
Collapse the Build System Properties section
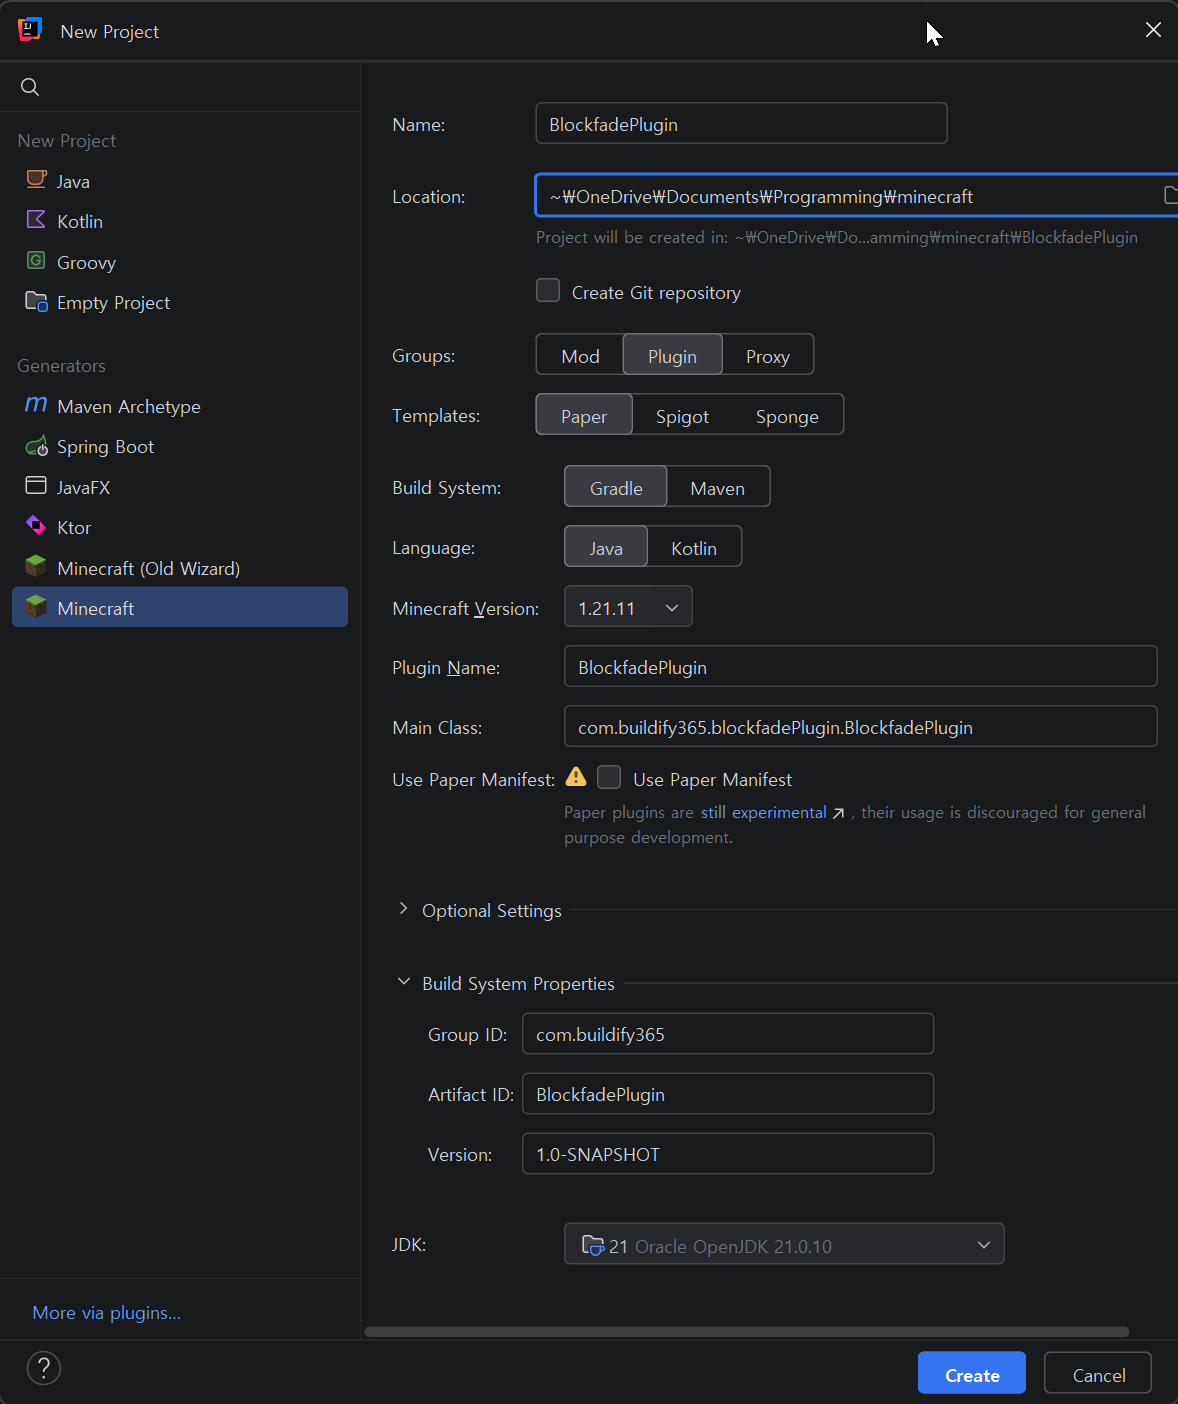point(403,982)
